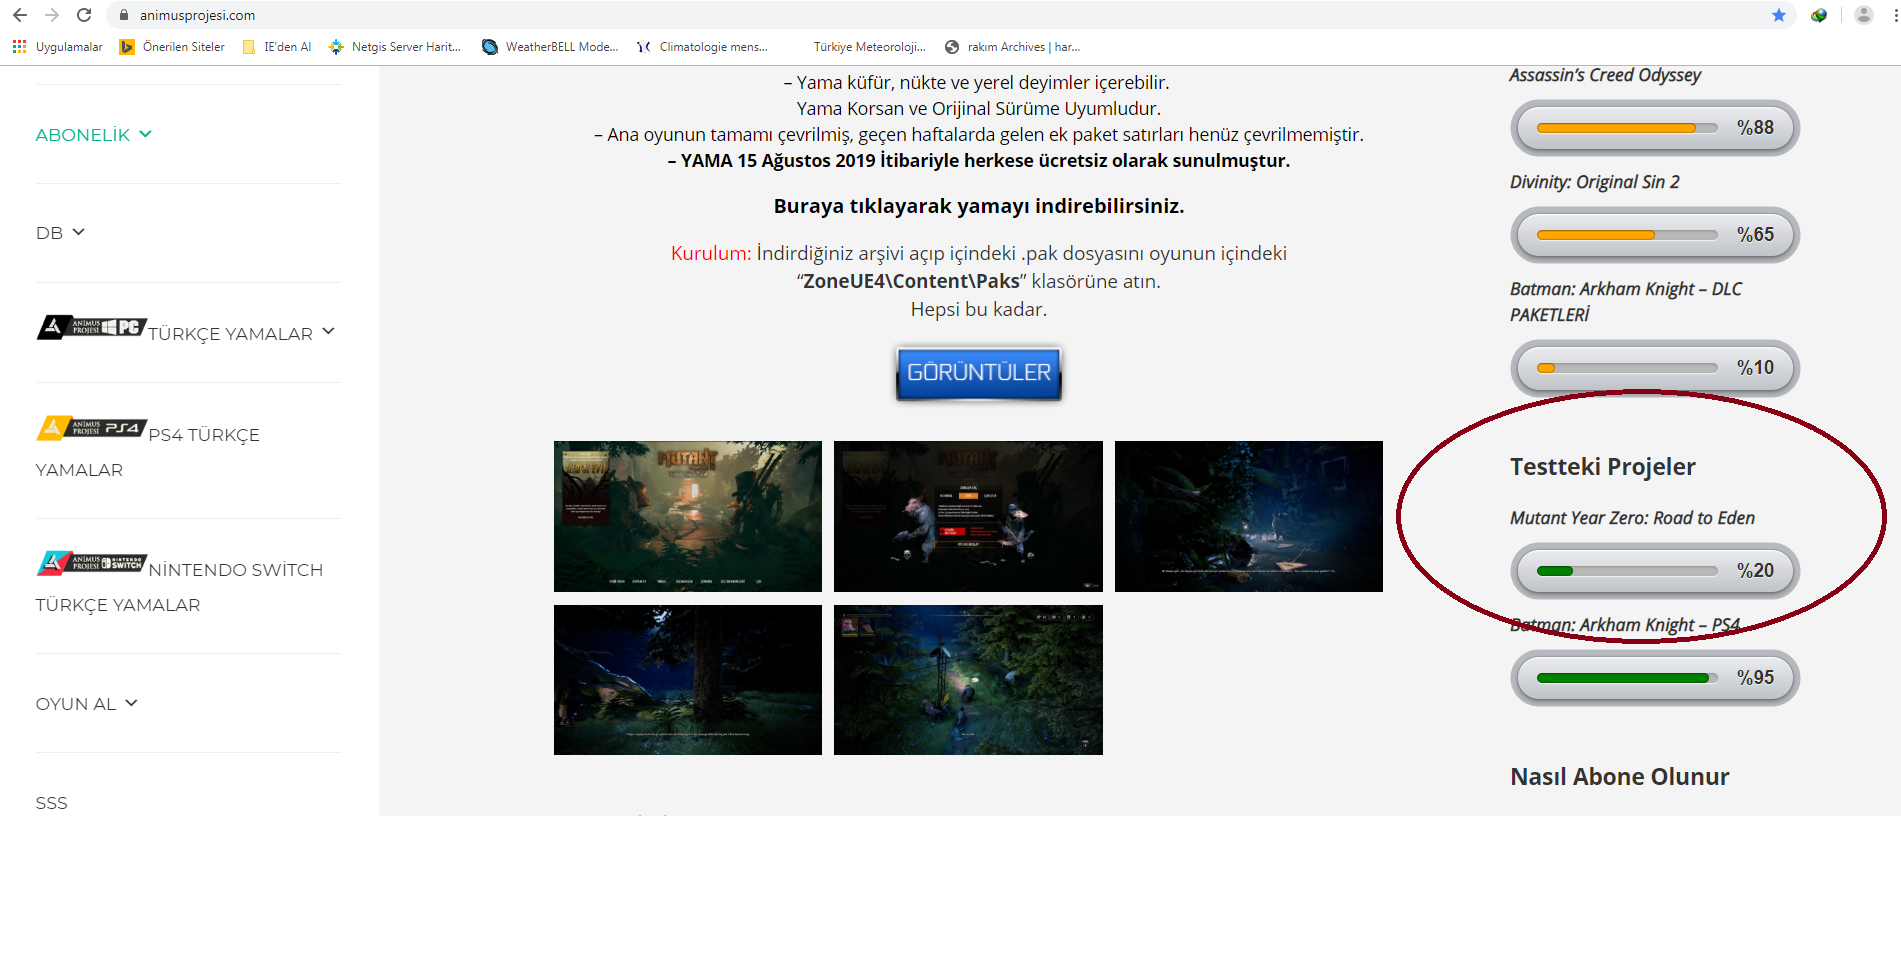Open the Chrome profile avatar
This screenshot has height=977, width=1901.
pos(1863,15)
